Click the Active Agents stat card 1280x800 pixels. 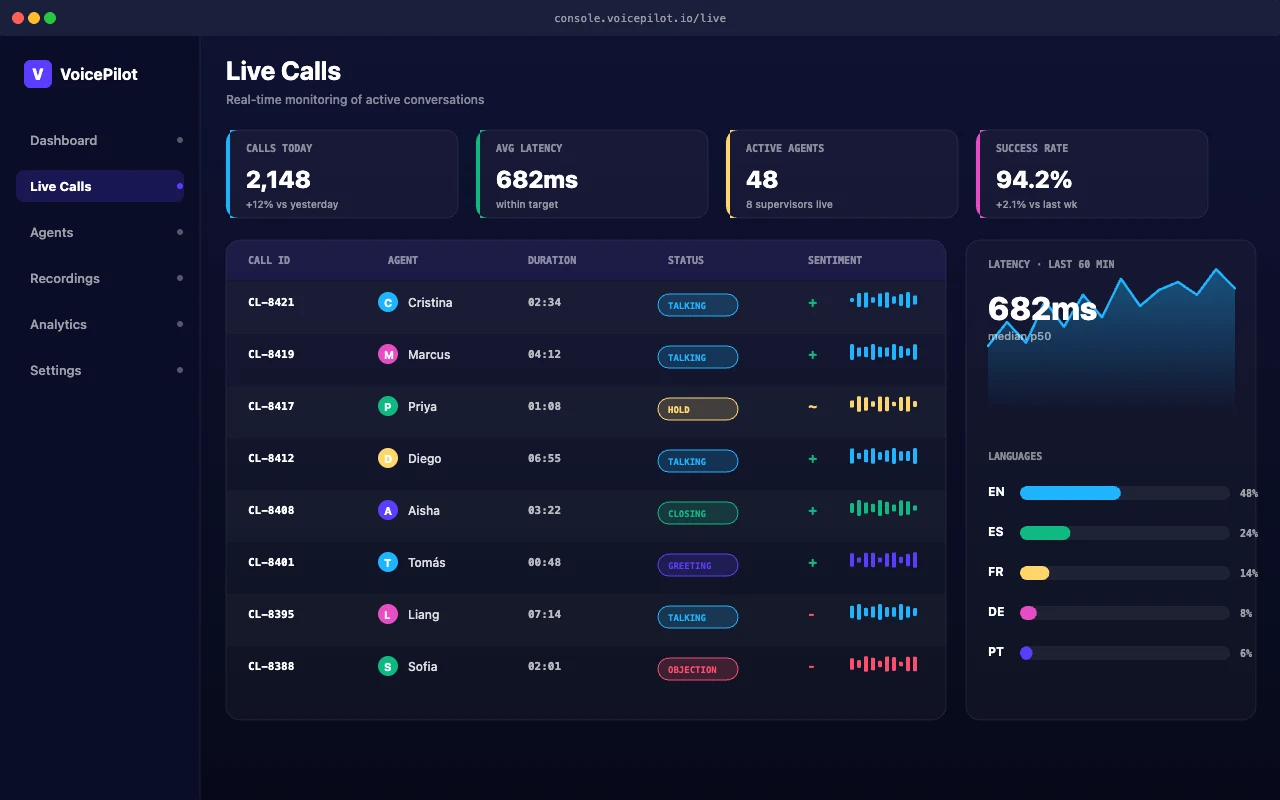click(842, 174)
